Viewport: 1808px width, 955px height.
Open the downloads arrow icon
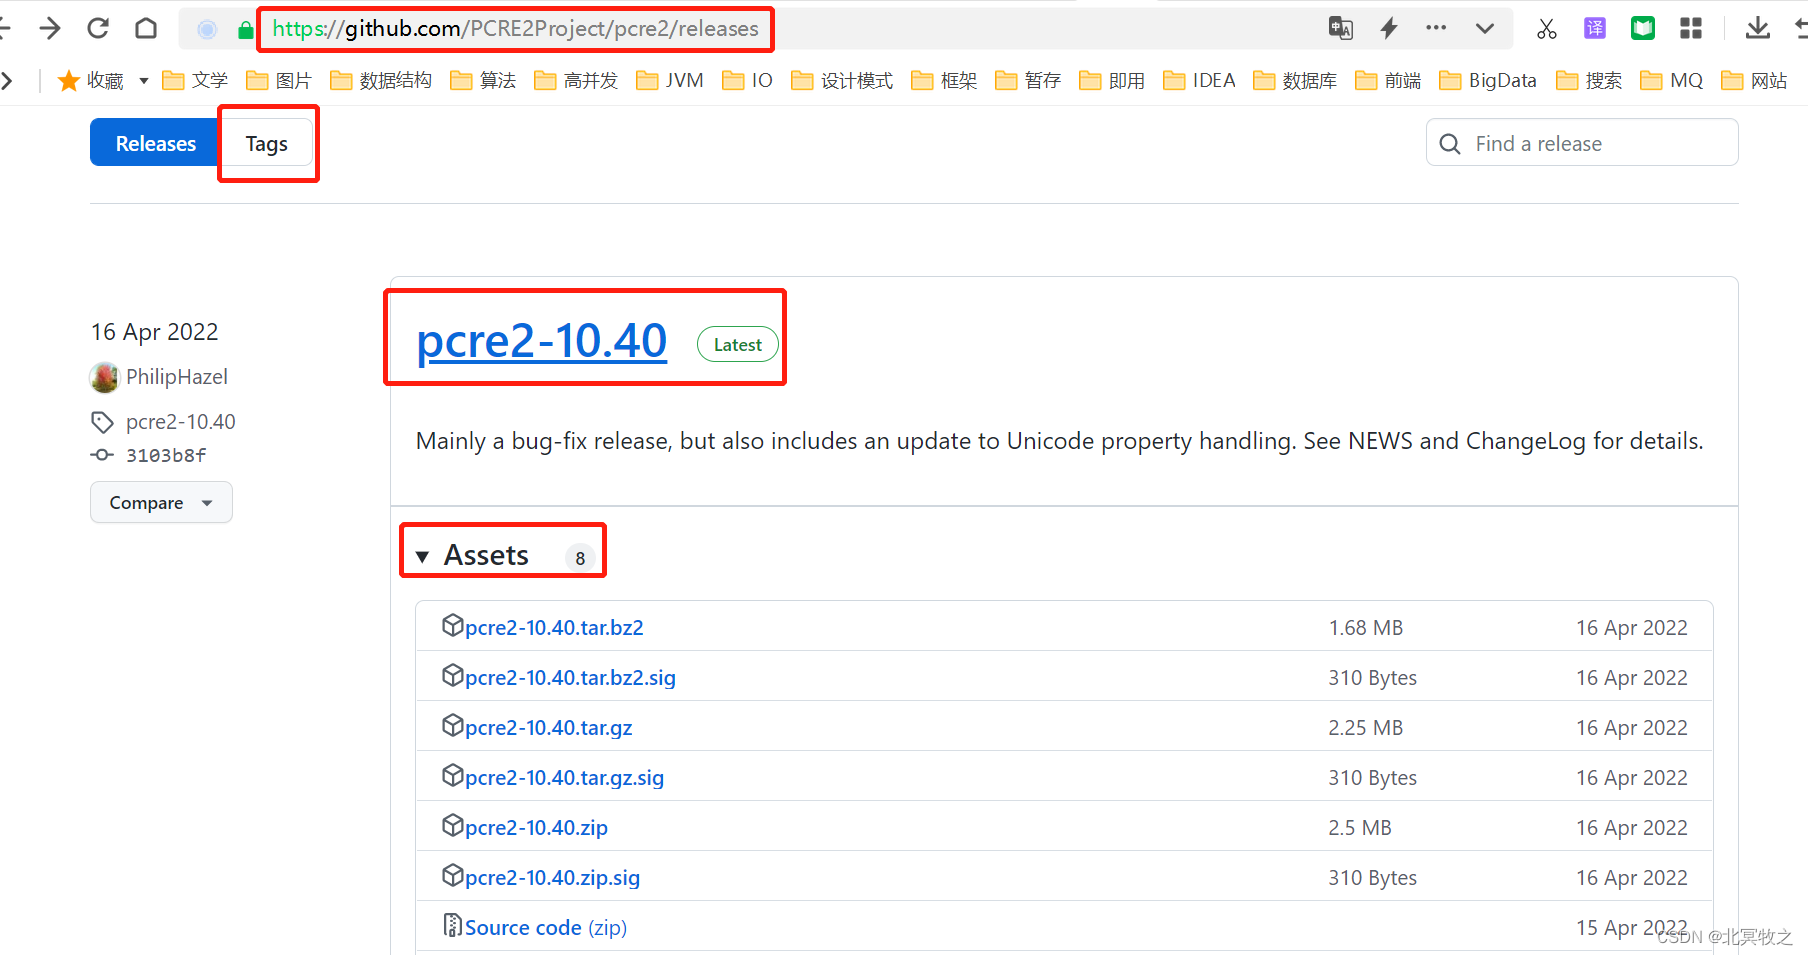pyautogui.click(x=1757, y=28)
